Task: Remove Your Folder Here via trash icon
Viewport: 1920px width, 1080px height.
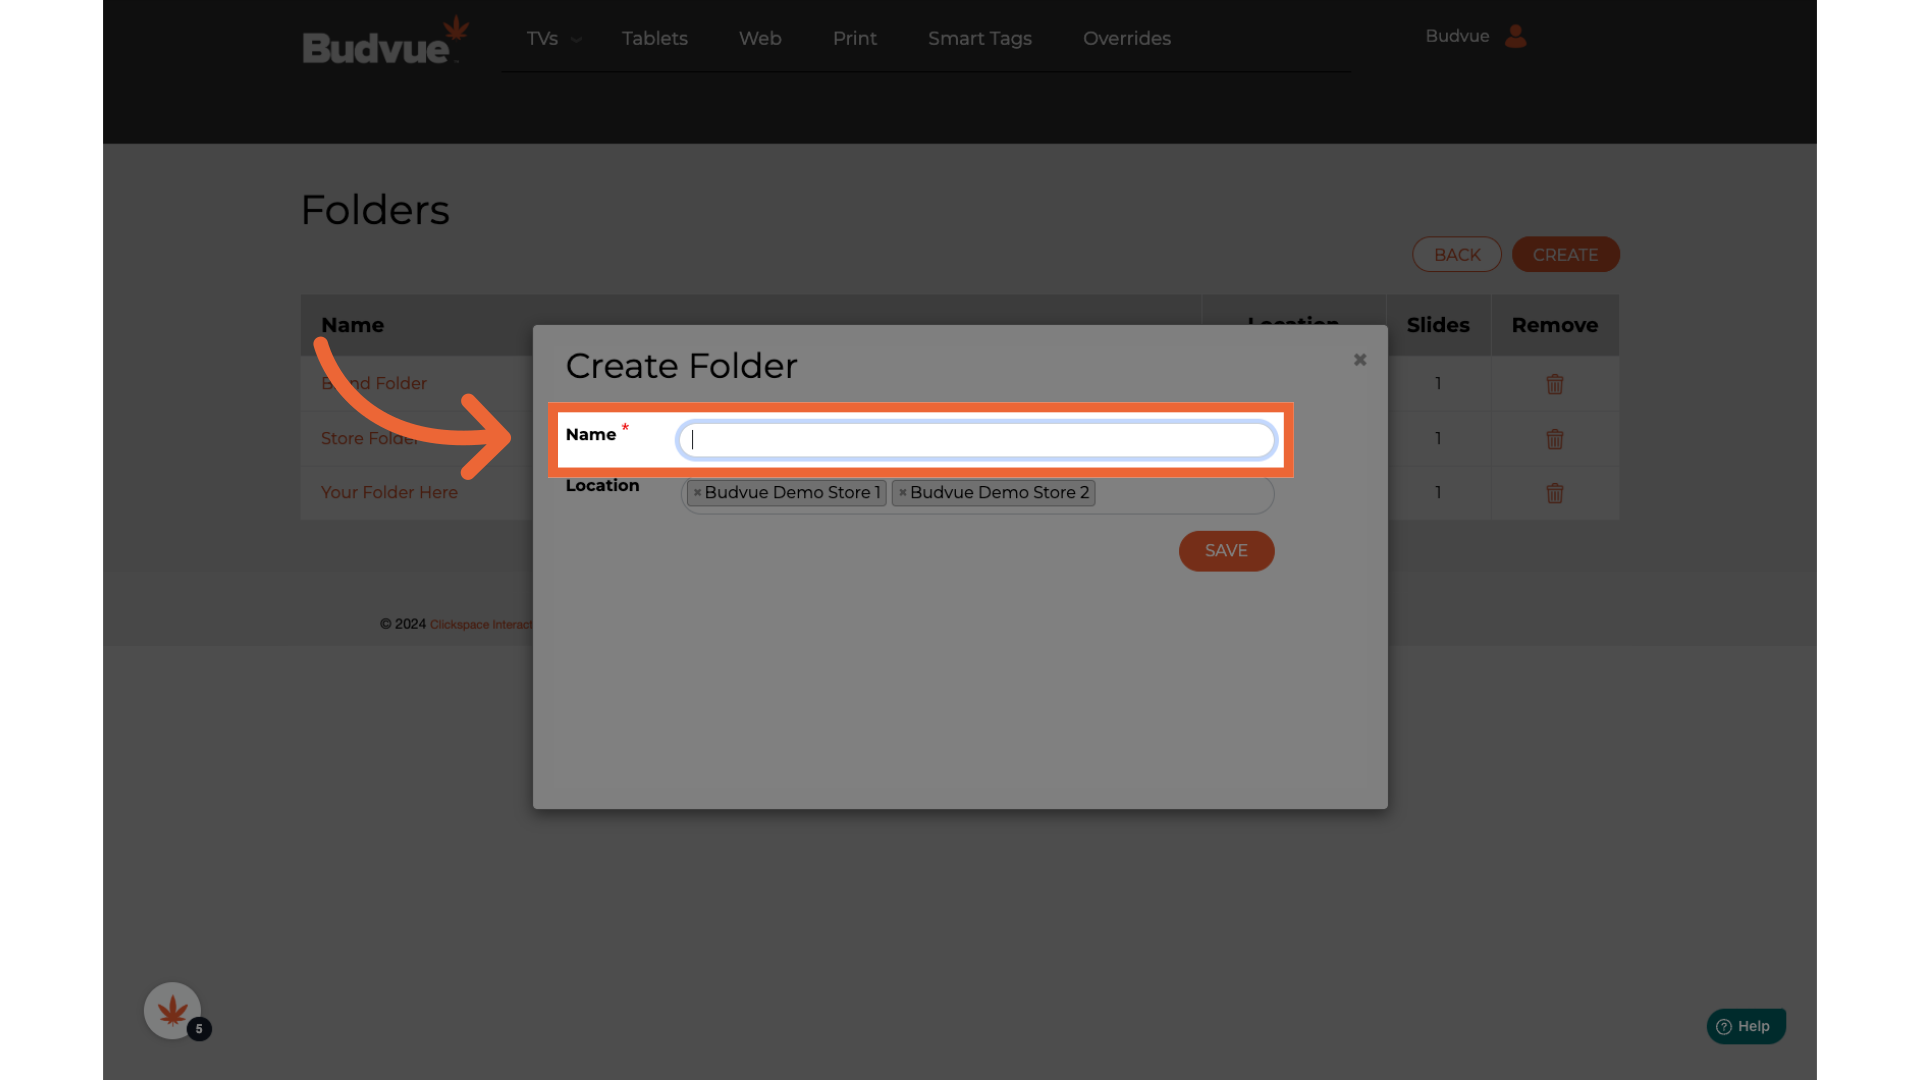Action: (1554, 493)
